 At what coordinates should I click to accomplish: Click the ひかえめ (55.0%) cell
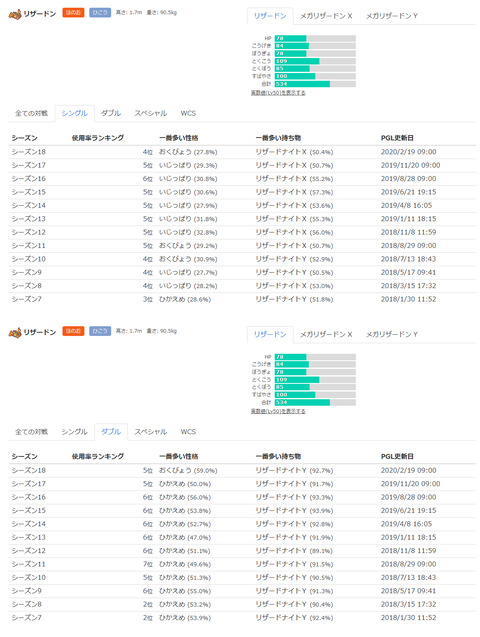point(185,591)
